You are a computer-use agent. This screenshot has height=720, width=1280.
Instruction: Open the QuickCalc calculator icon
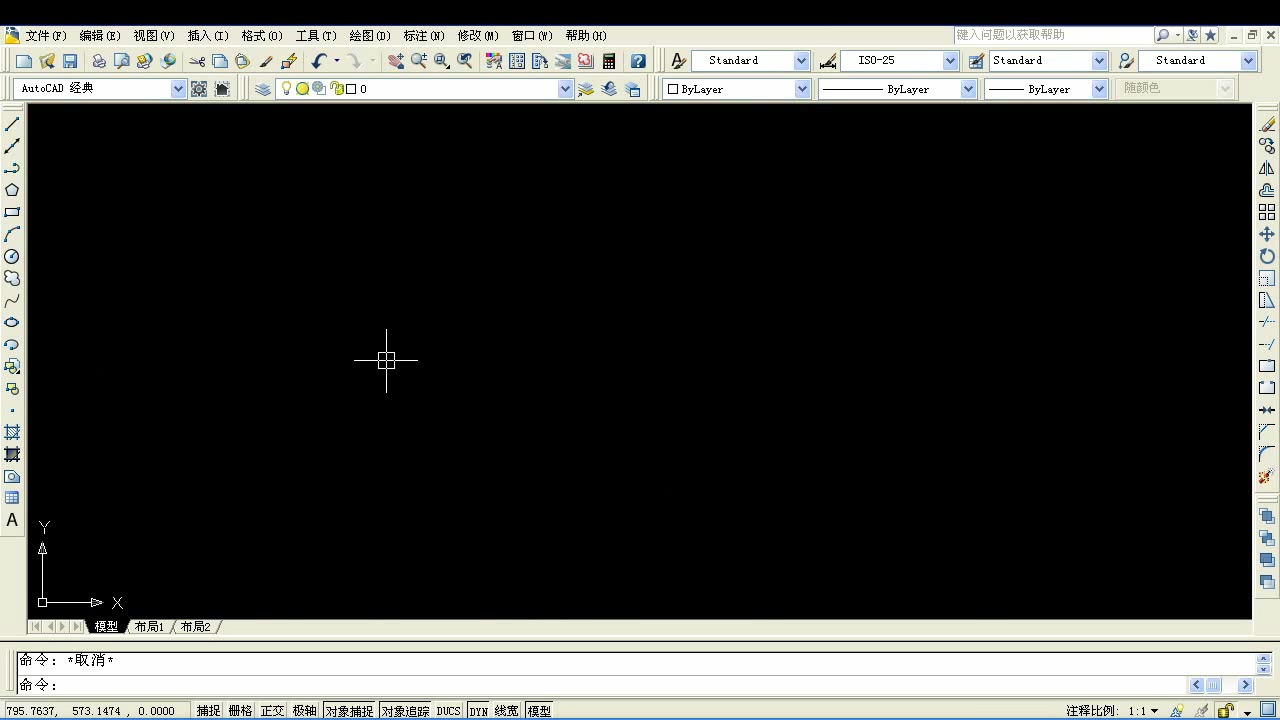coord(608,61)
